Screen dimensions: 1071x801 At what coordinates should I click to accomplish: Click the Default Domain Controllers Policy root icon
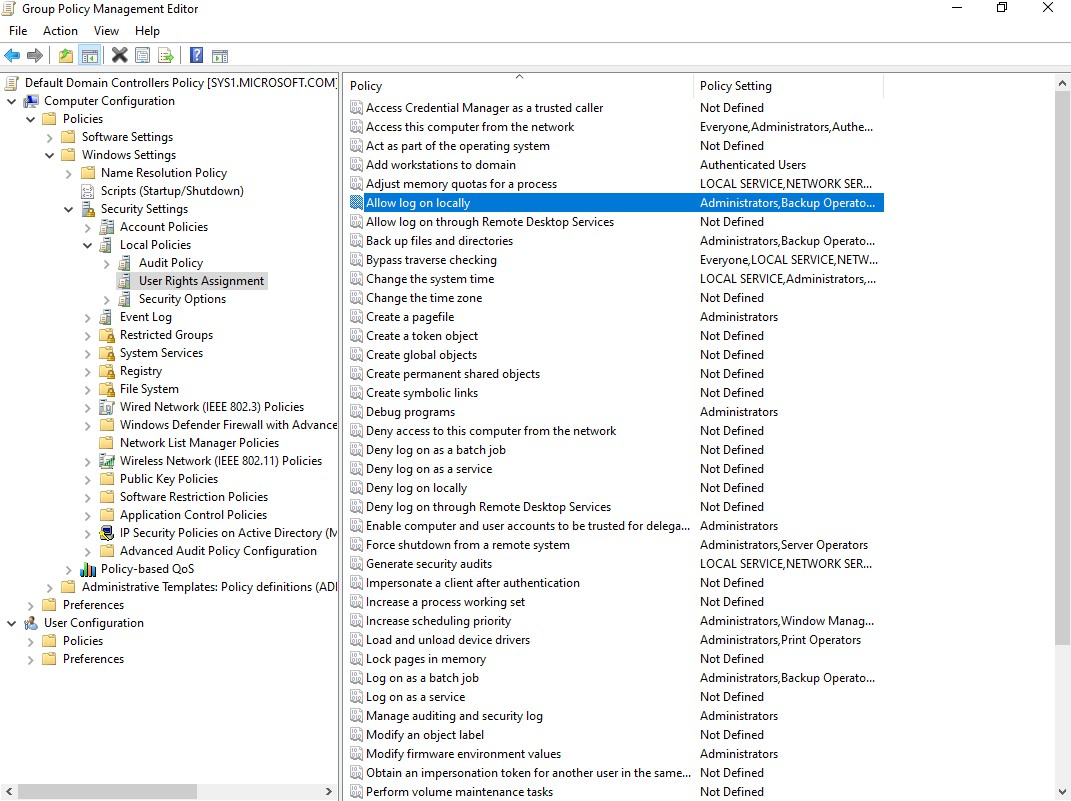tap(11, 83)
